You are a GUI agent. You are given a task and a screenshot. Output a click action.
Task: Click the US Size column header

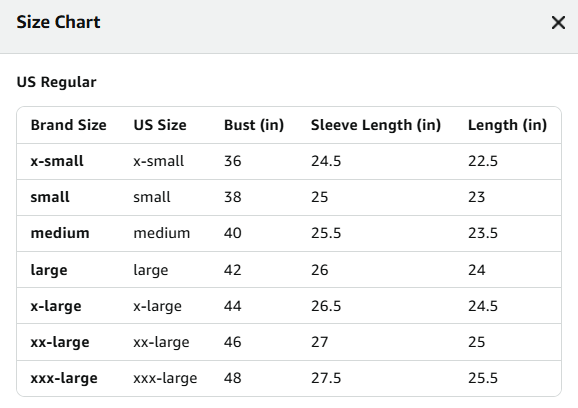pyautogui.click(x=160, y=125)
